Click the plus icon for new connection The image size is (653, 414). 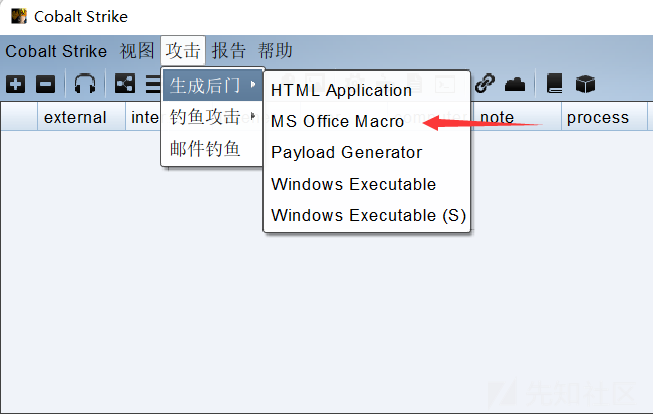15,84
